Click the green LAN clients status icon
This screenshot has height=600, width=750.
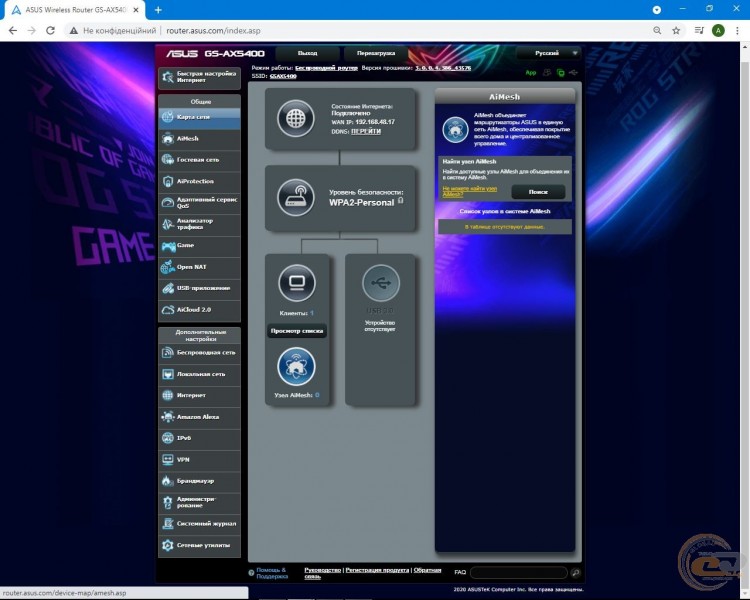click(x=561, y=73)
